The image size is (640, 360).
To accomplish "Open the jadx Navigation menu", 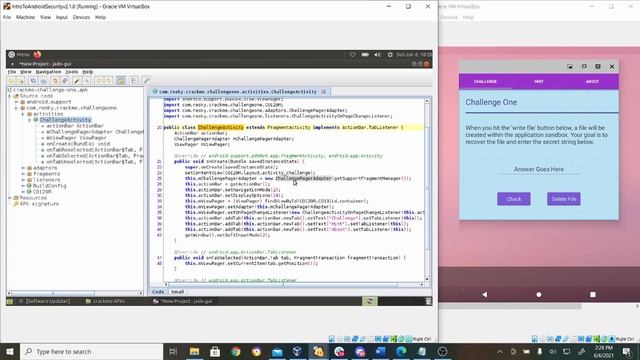I will pyautogui.click(x=48, y=72).
